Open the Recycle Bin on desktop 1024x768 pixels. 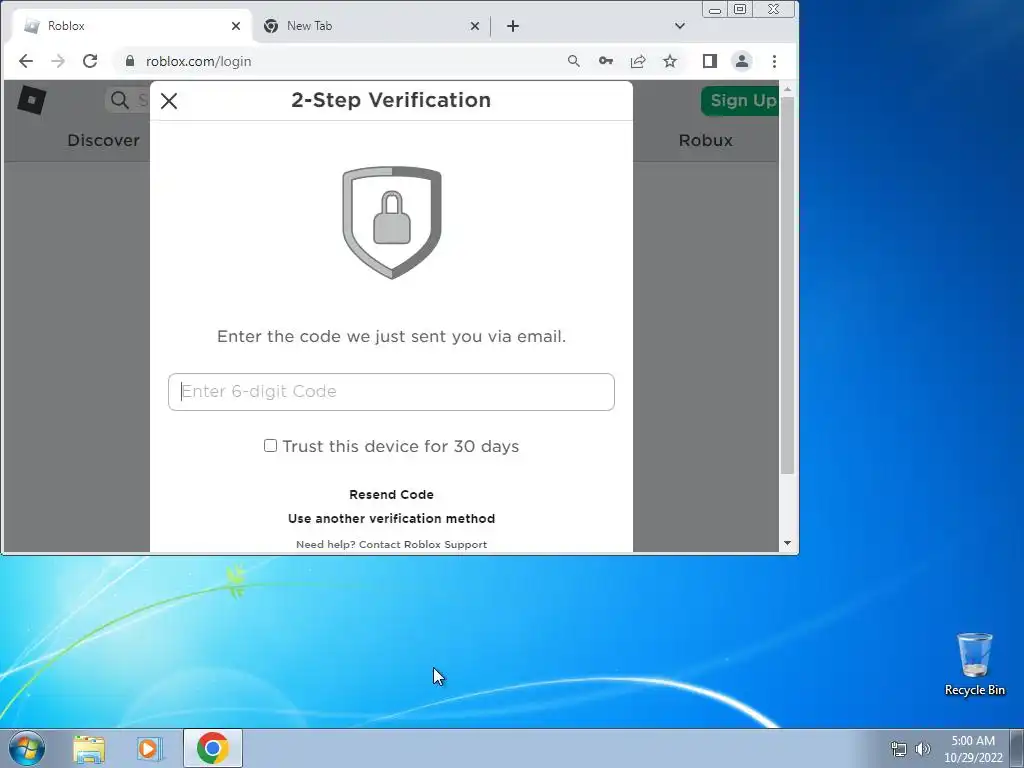coord(974,664)
